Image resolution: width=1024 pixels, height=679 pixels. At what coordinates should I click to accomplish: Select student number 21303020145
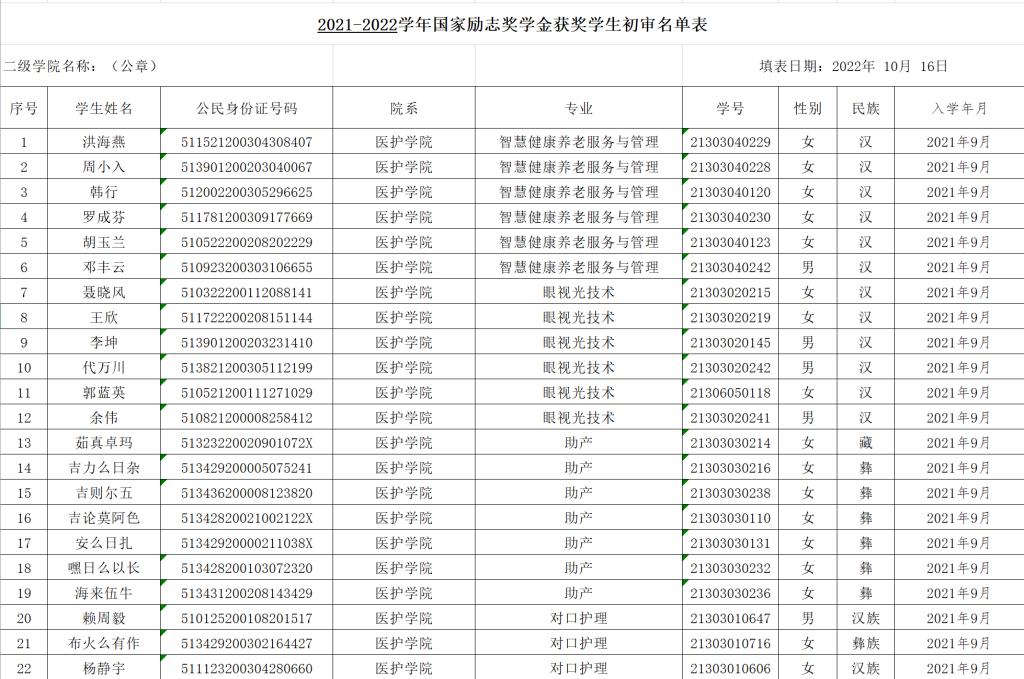click(x=730, y=342)
